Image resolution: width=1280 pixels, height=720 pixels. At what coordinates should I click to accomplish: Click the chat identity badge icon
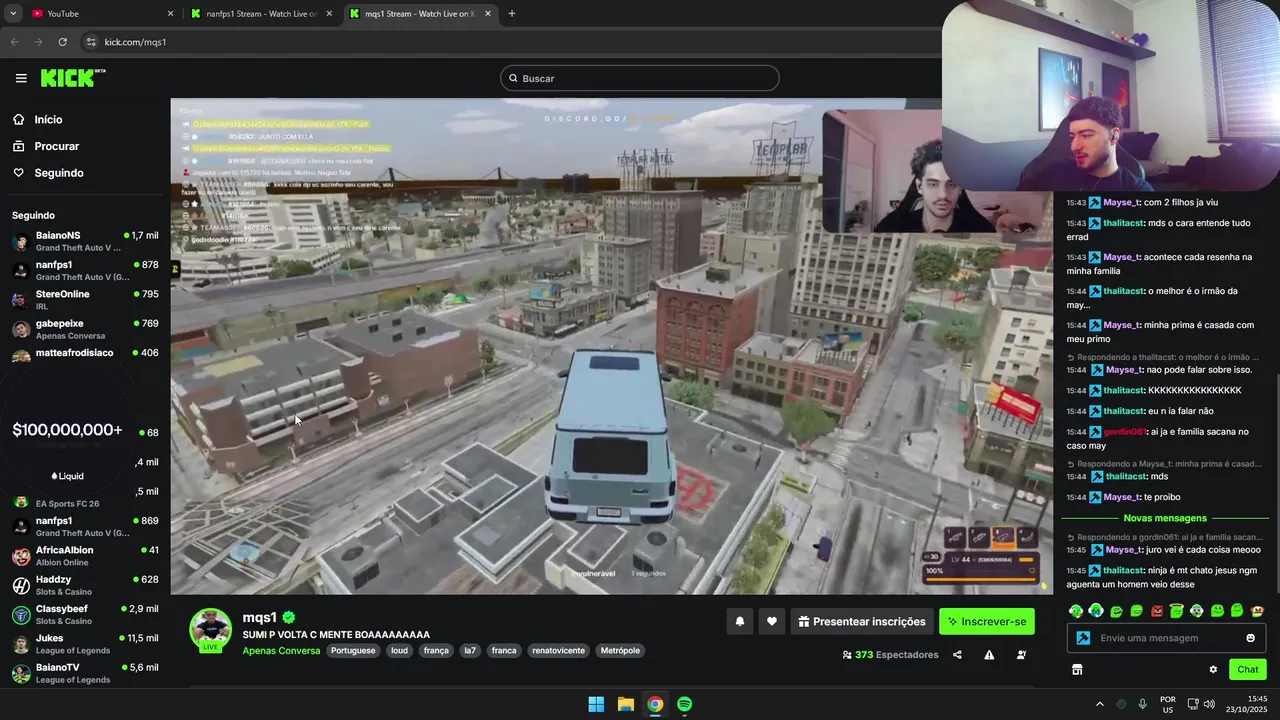(x=1083, y=638)
